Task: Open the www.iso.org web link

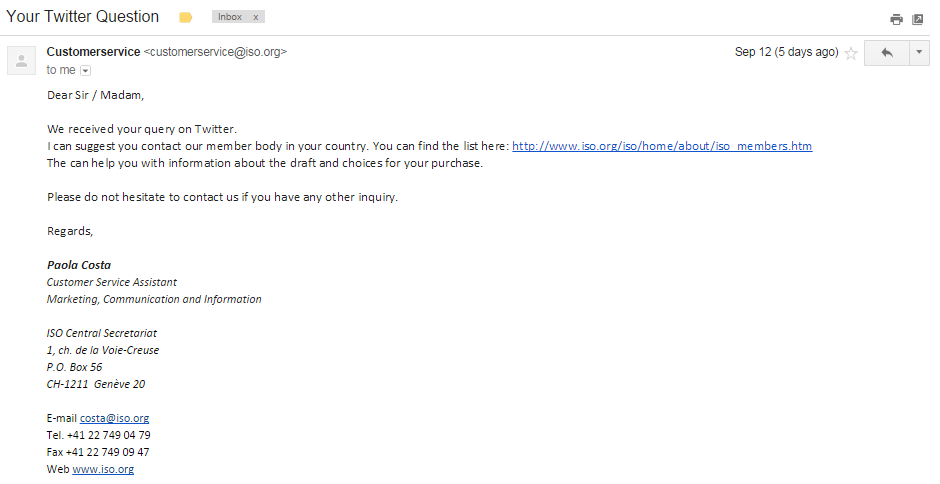Action: tap(103, 469)
